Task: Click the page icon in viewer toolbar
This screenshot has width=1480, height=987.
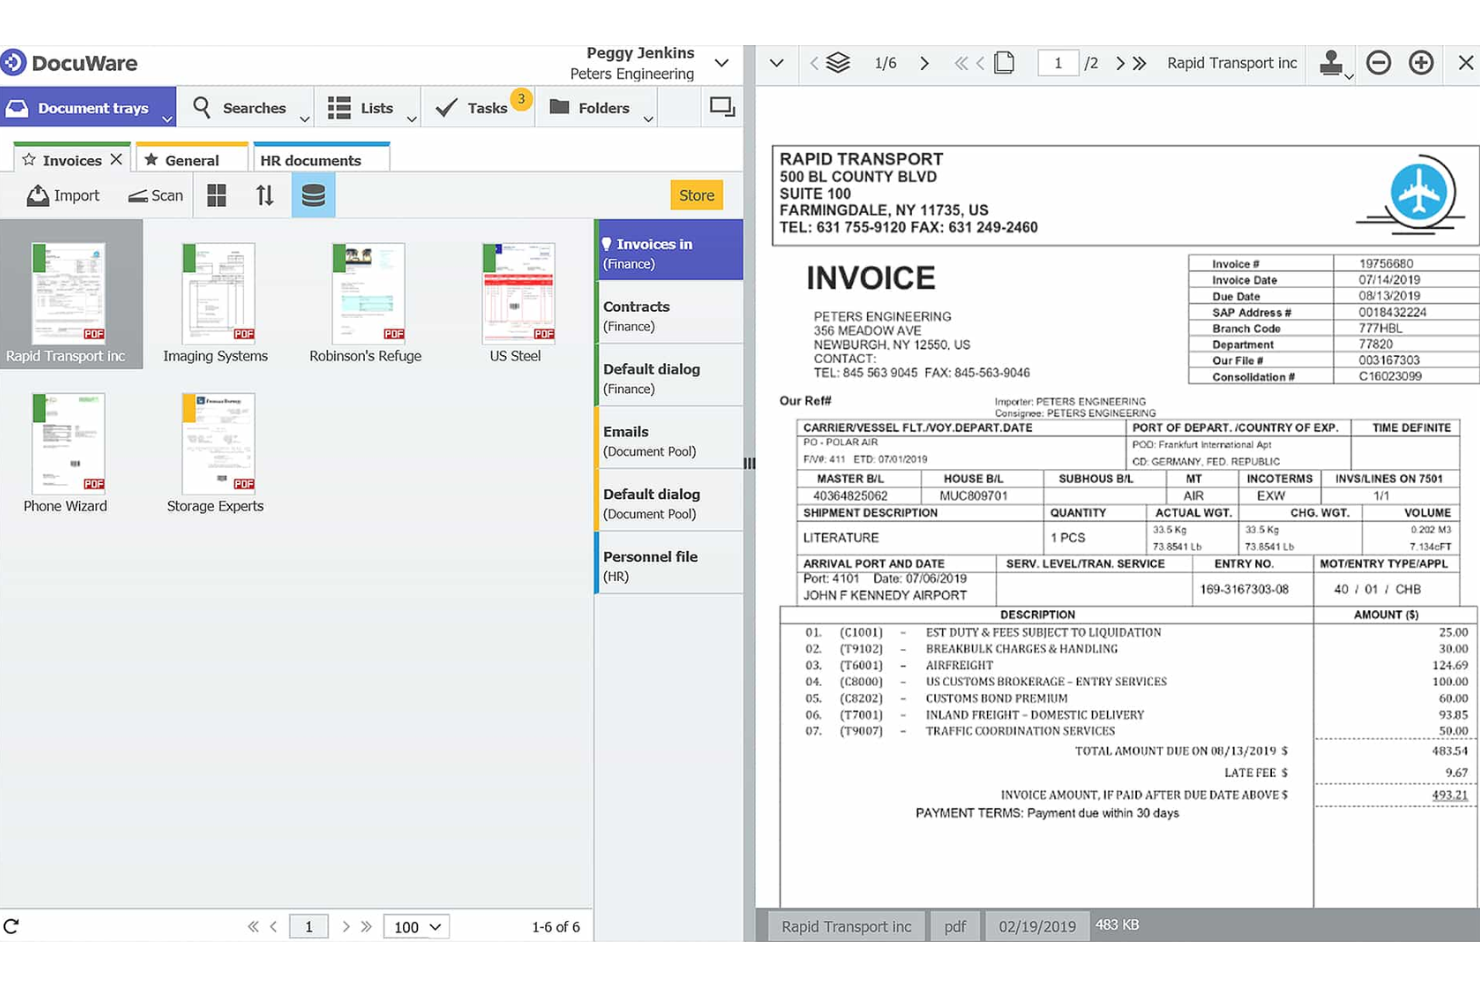Action: [x=1004, y=62]
